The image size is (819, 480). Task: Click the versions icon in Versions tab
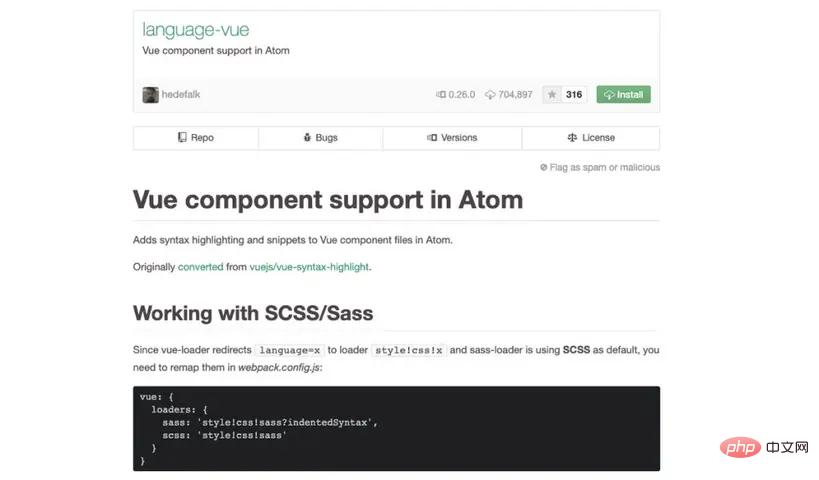coord(432,137)
